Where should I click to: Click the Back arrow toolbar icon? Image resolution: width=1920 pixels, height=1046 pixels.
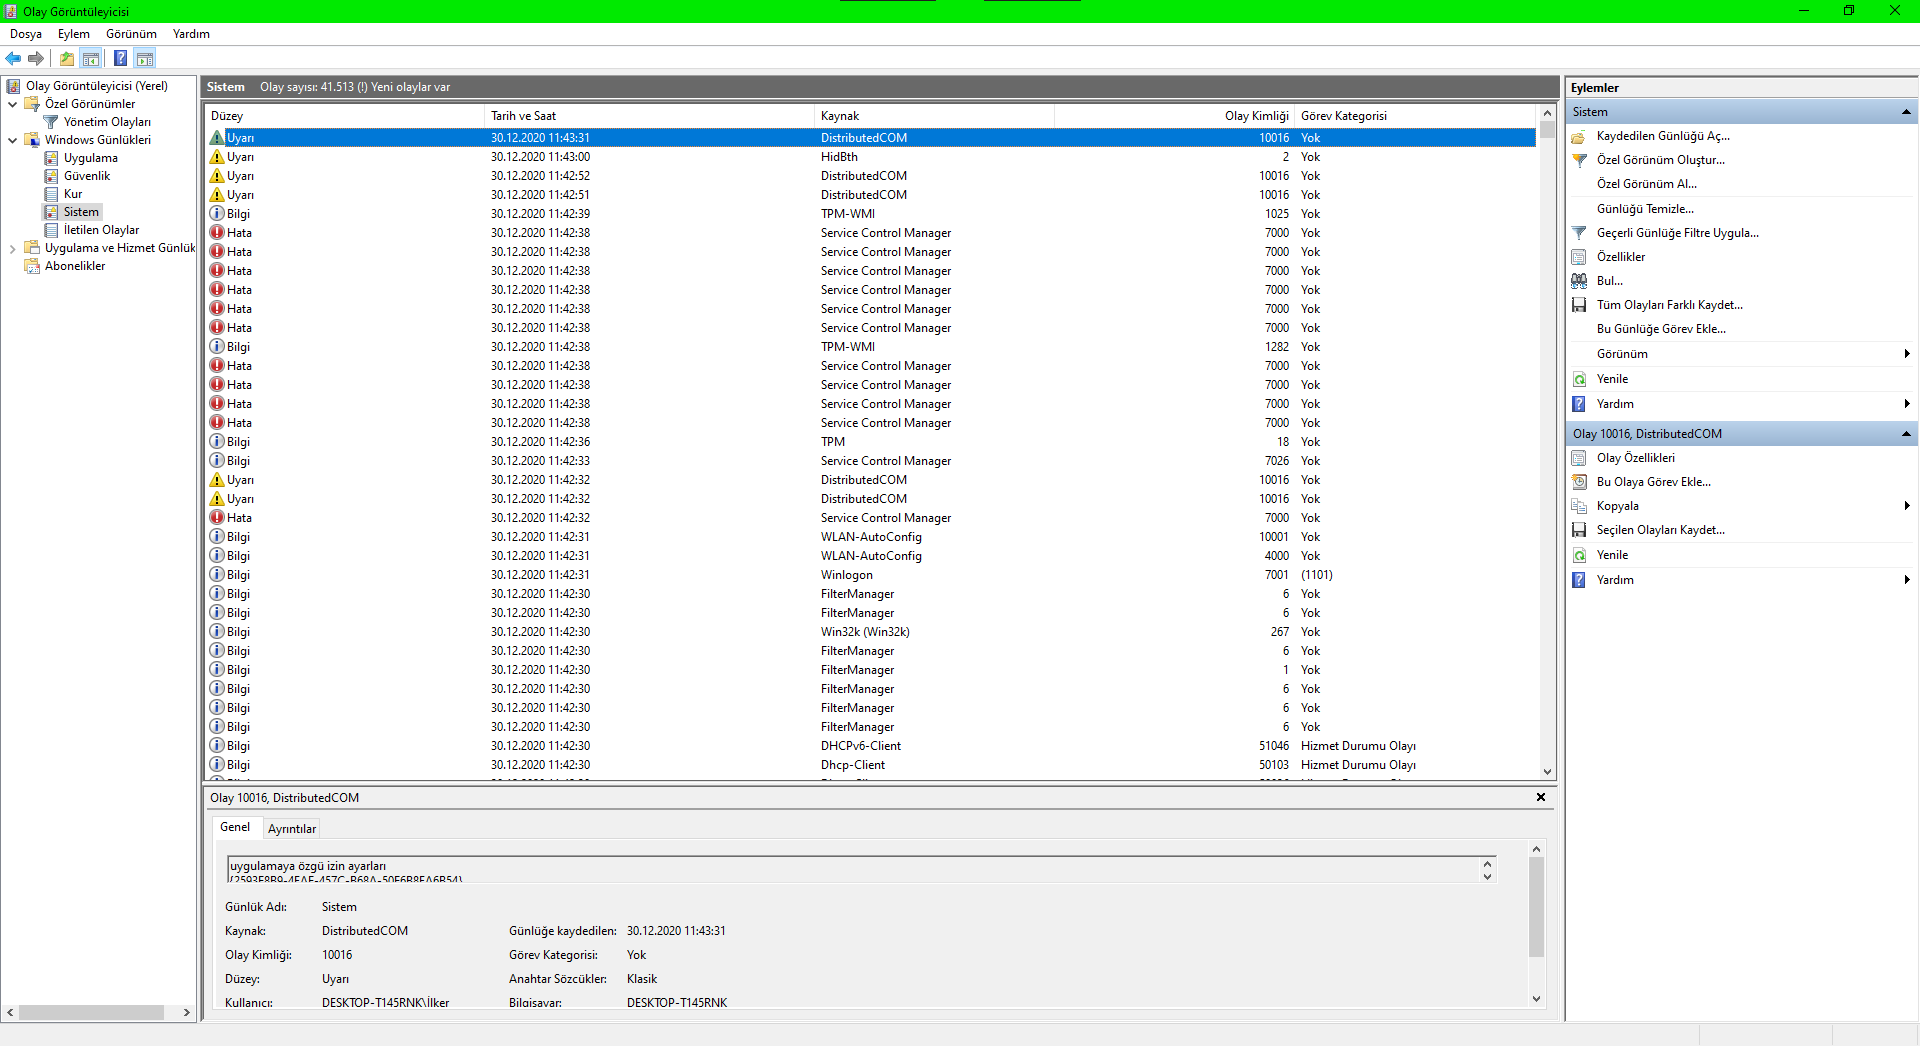[13, 59]
